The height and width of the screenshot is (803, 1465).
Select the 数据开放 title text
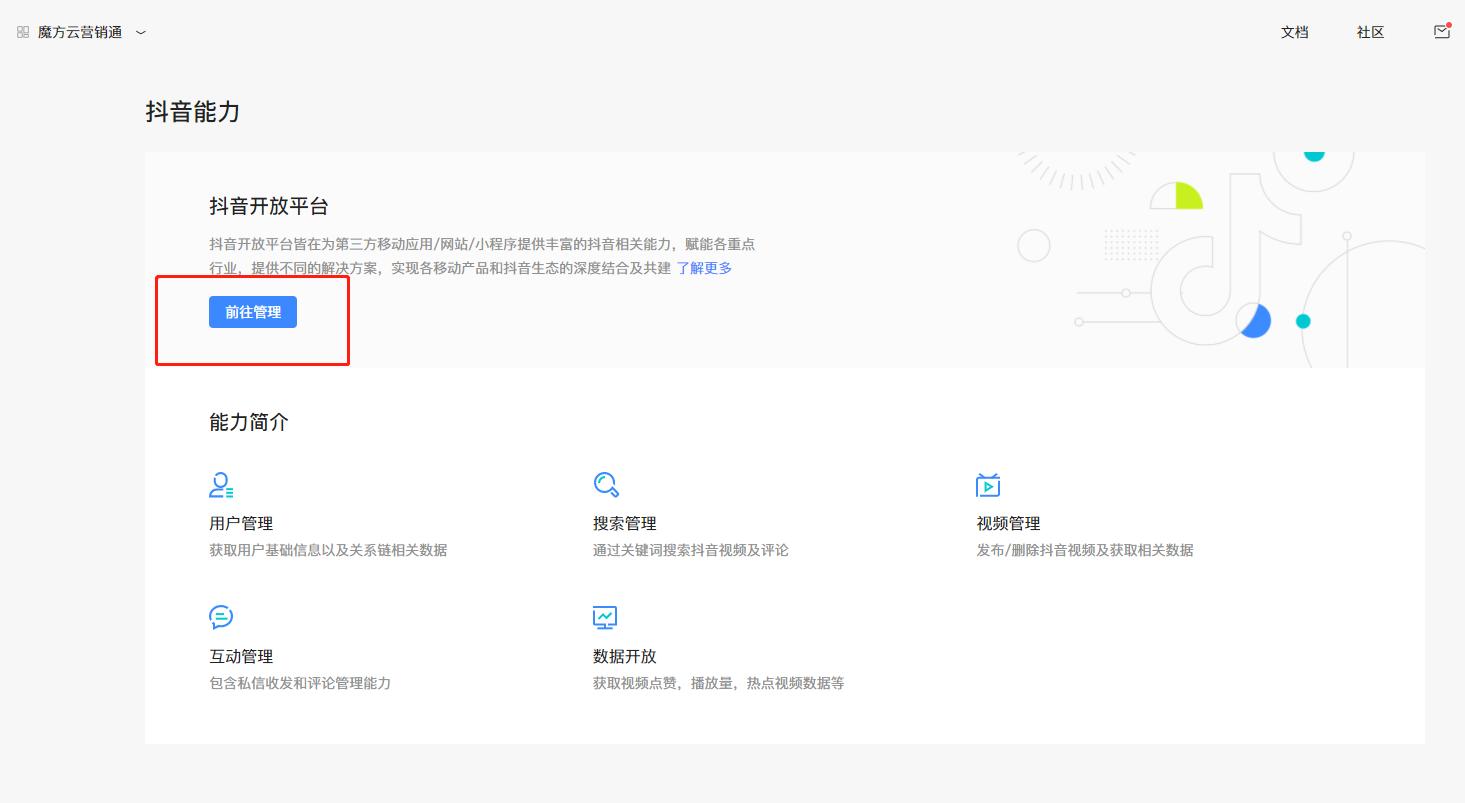pyautogui.click(x=624, y=656)
